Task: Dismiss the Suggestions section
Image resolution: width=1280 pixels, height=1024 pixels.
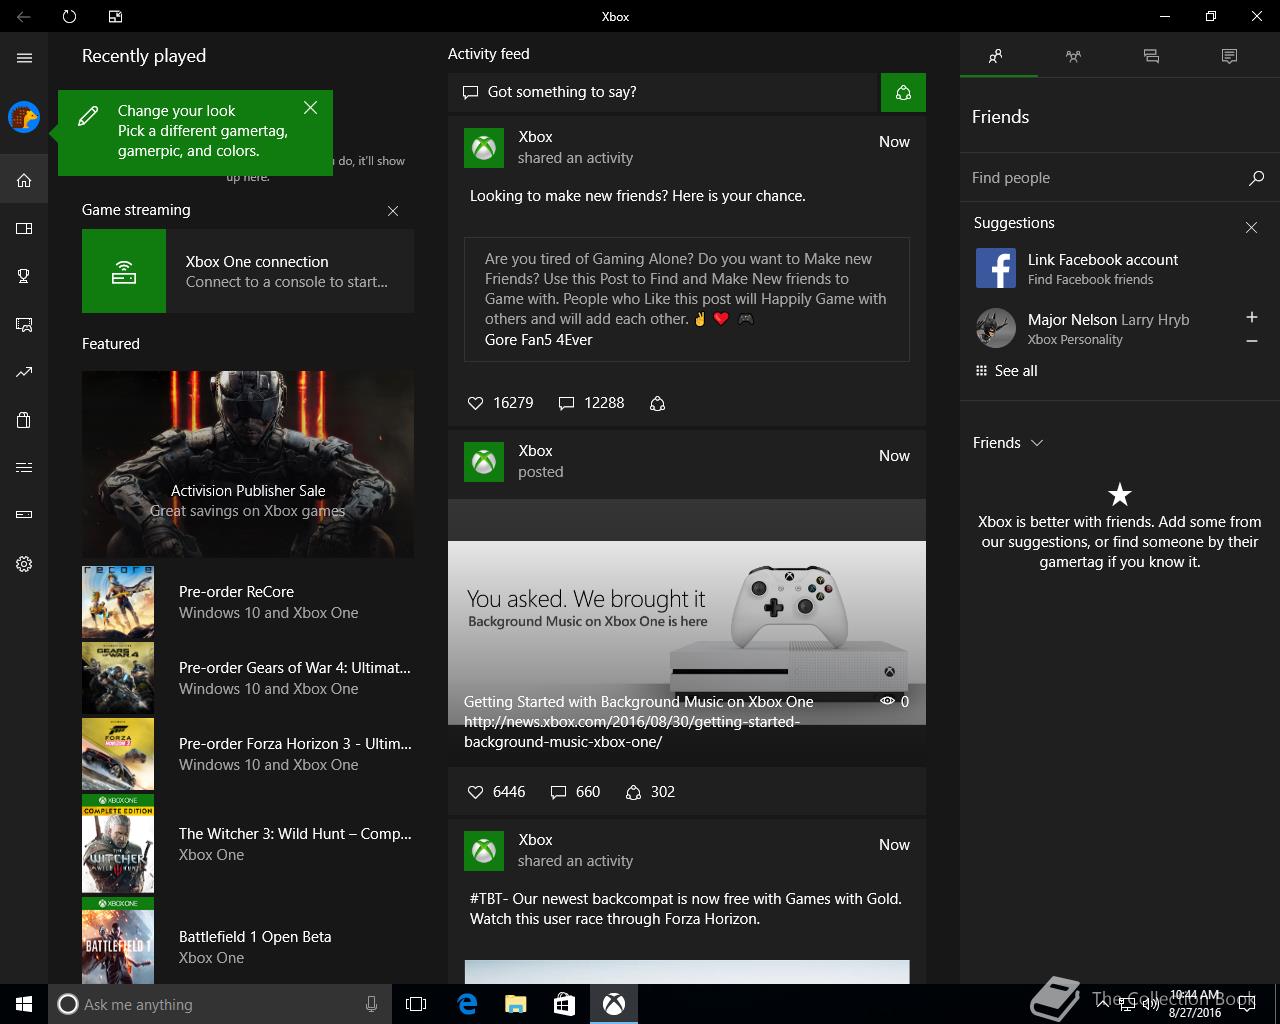Action: (x=1251, y=228)
